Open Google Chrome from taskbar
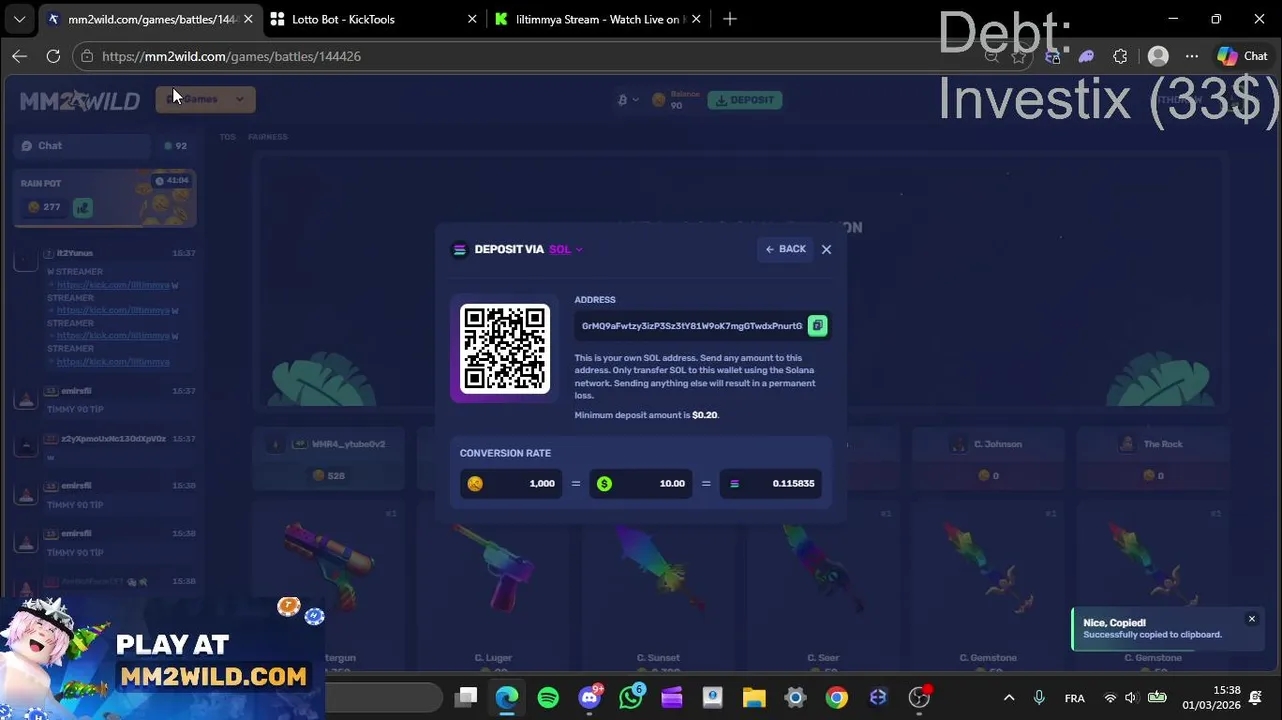The width and height of the screenshot is (1282, 720). coord(836,698)
